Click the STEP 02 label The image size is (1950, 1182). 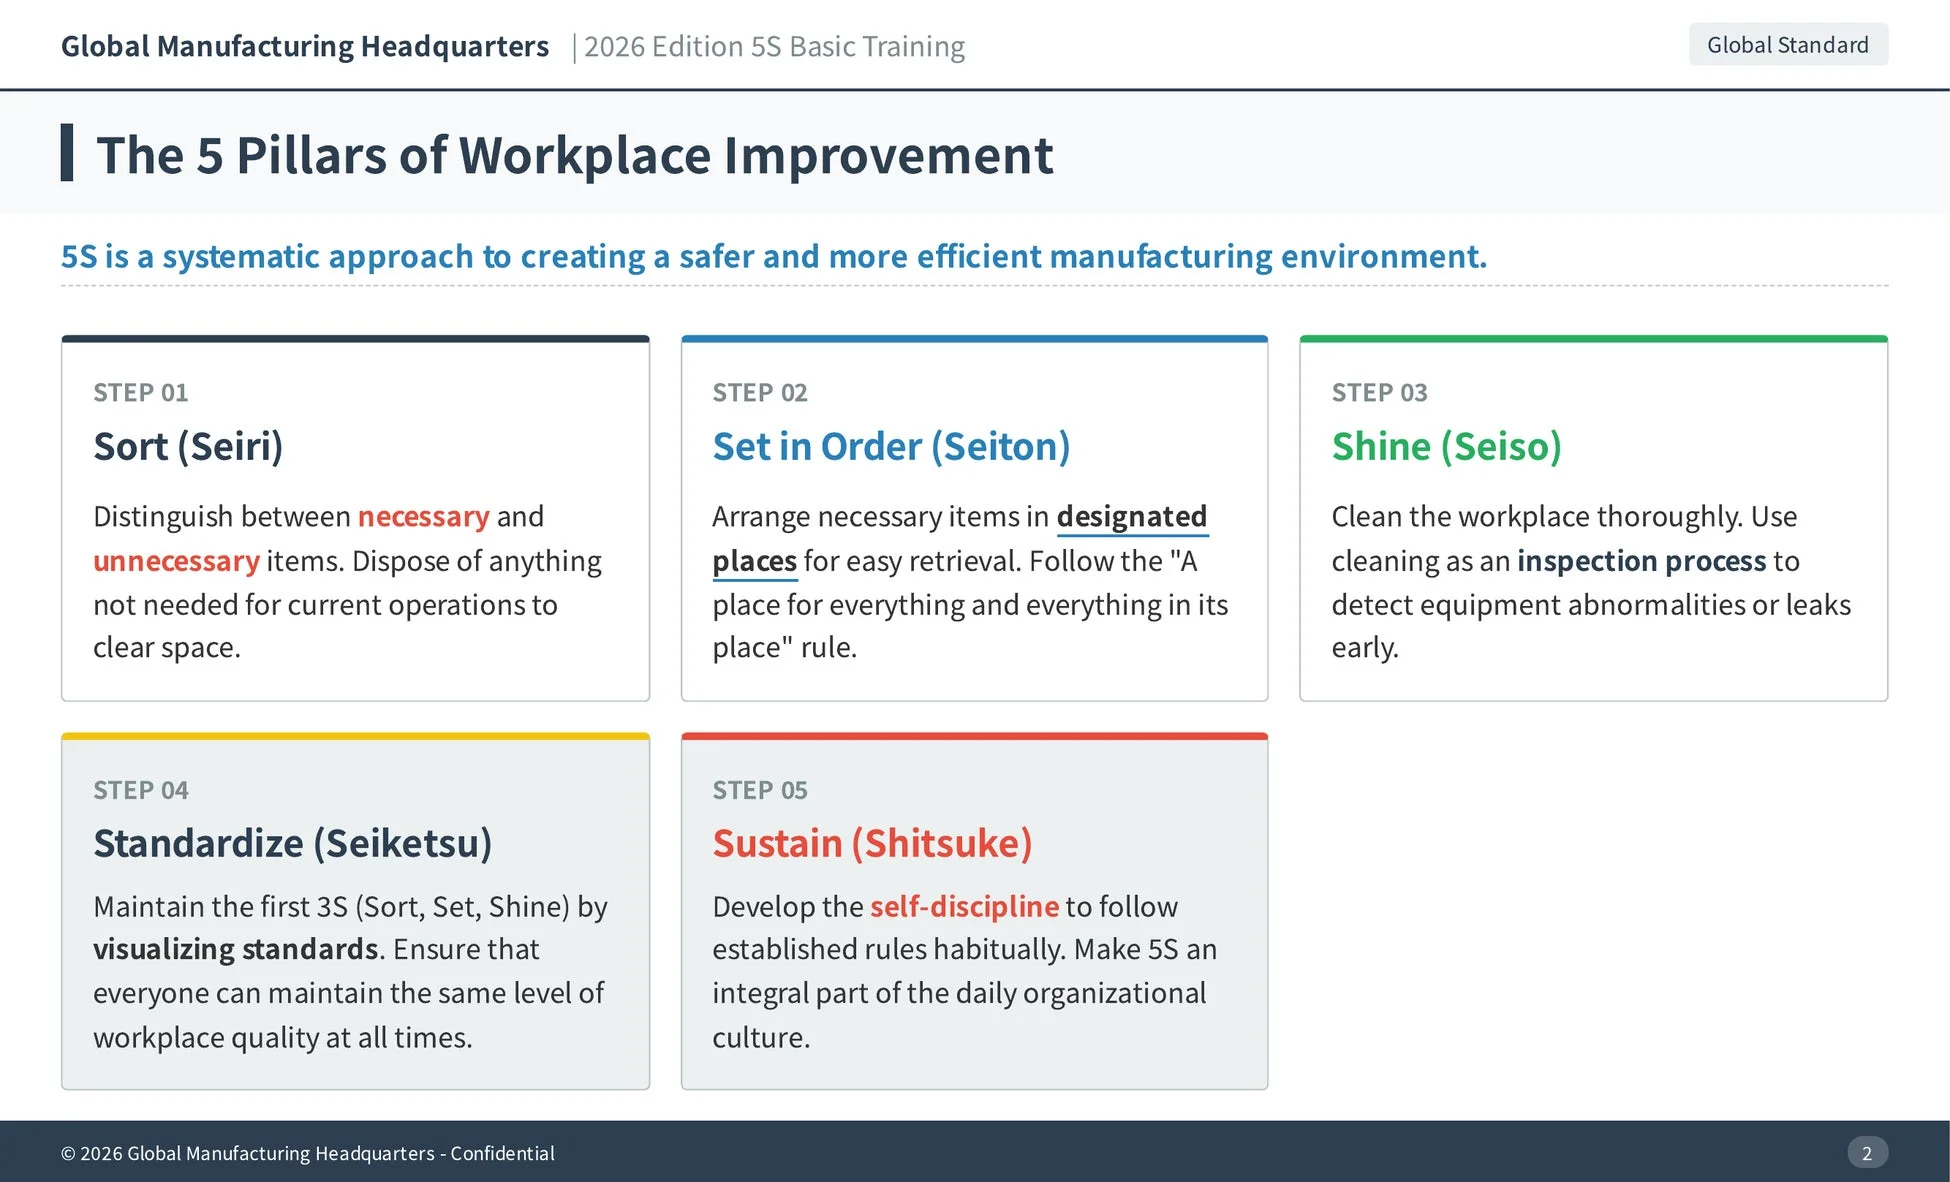759,393
